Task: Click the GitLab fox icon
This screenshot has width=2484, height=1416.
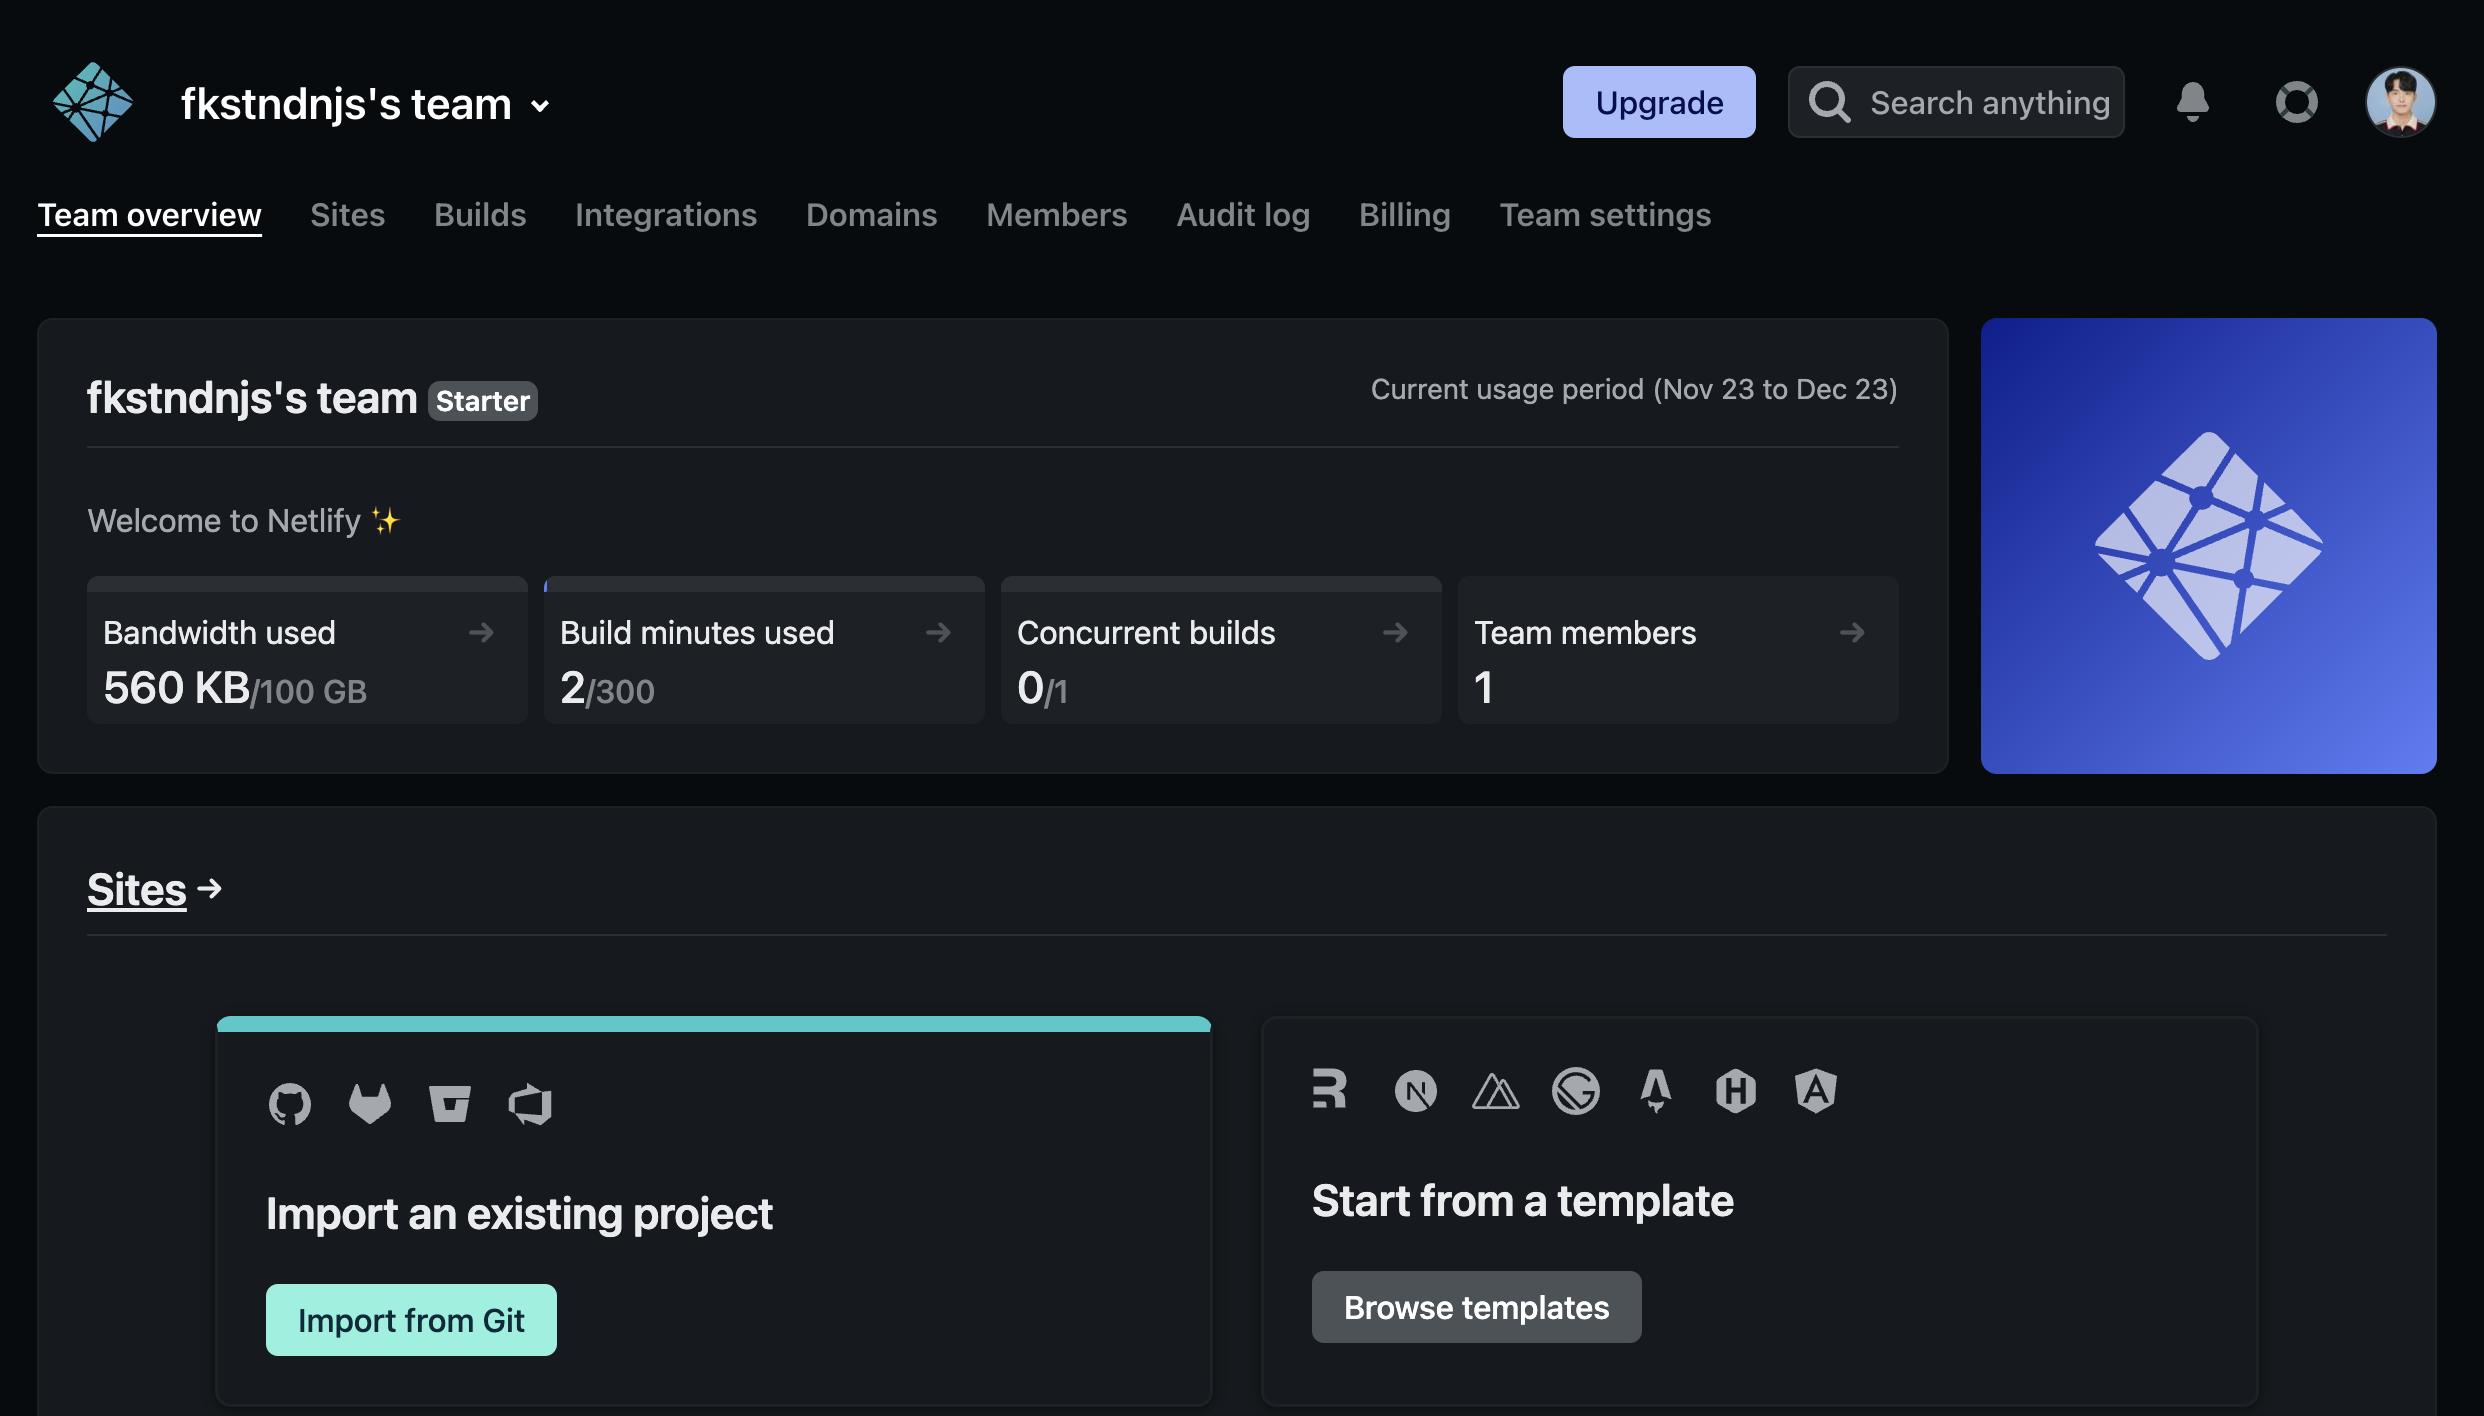Action: click(x=369, y=1104)
